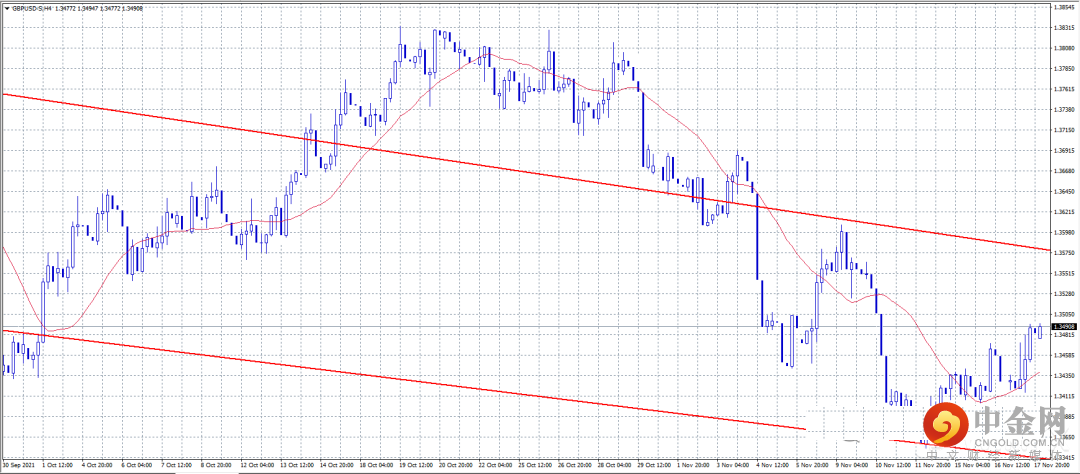This screenshot has width=1080, height=474.
Task: Click price level 1.36680 on price scale
Action: pyautogui.click(x=1066, y=170)
